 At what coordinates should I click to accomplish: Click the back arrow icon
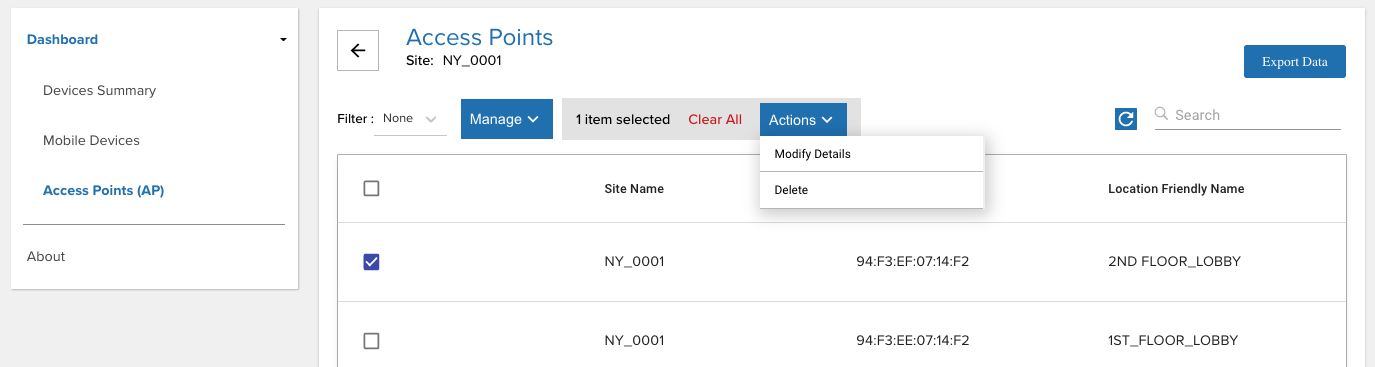(x=358, y=51)
